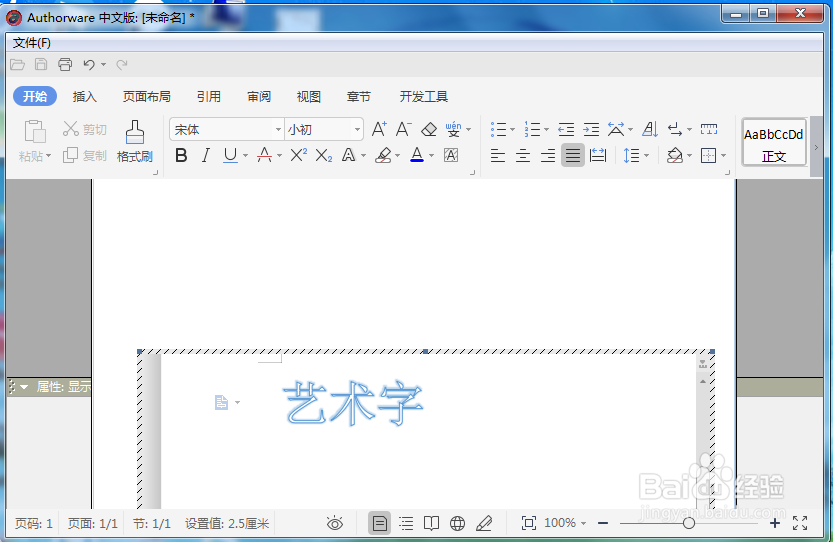Toggle subscript X₂
The width and height of the screenshot is (833, 542).
click(x=324, y=156)
